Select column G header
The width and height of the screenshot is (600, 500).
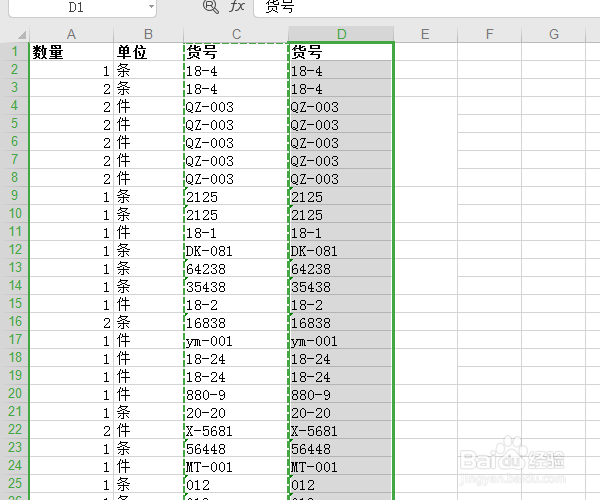(x=553, y=34)
